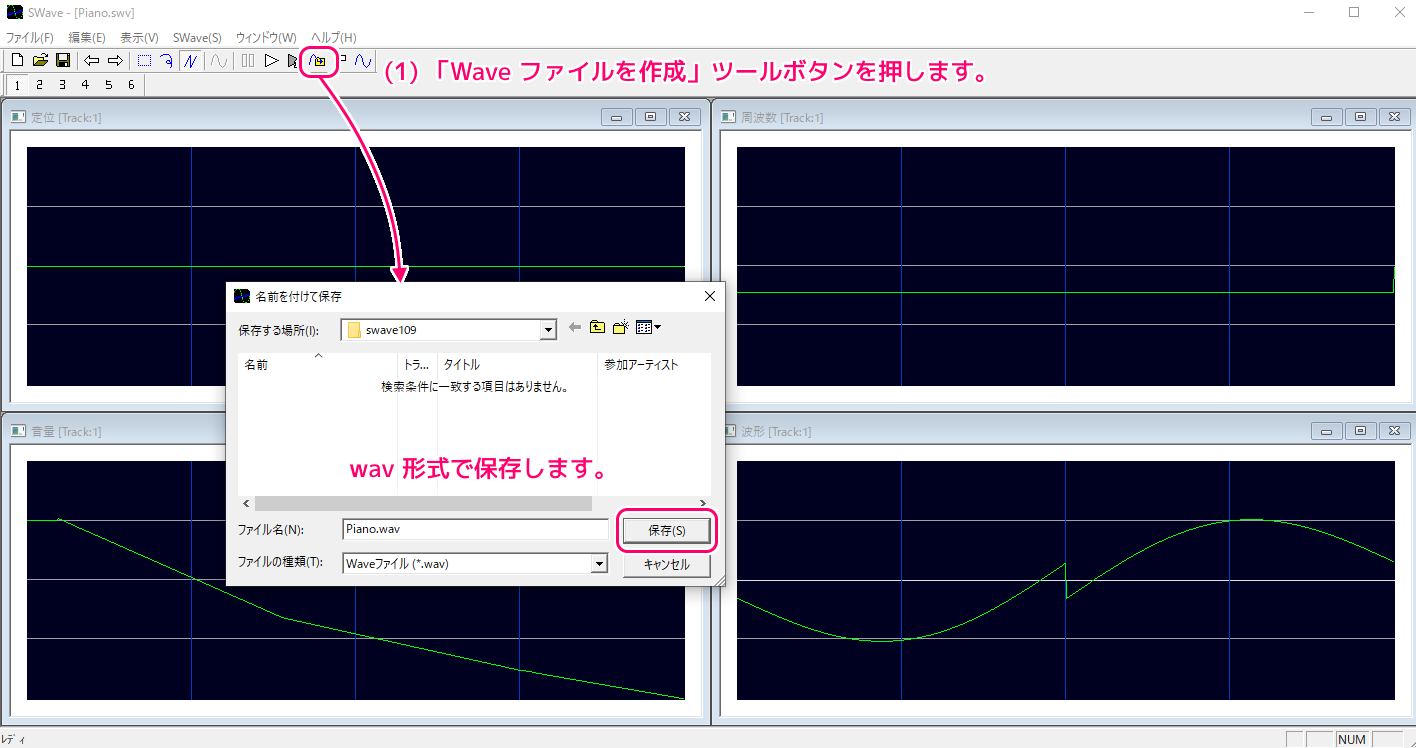This screenshot has width=1416, height=748.
Task: Click the 周波数 window title icon
Action: (x=728, y=117)
